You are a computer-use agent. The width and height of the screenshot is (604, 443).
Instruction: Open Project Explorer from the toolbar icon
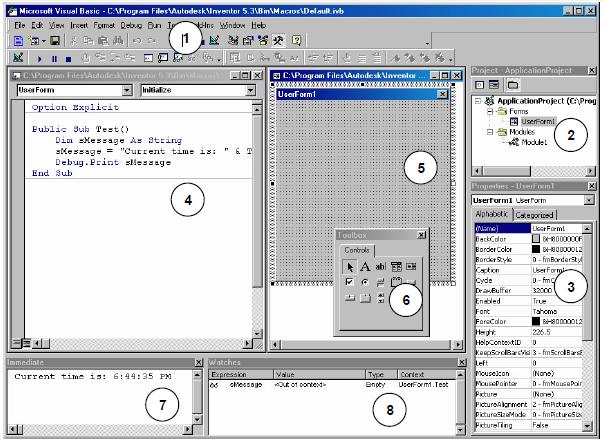point(233,40)
